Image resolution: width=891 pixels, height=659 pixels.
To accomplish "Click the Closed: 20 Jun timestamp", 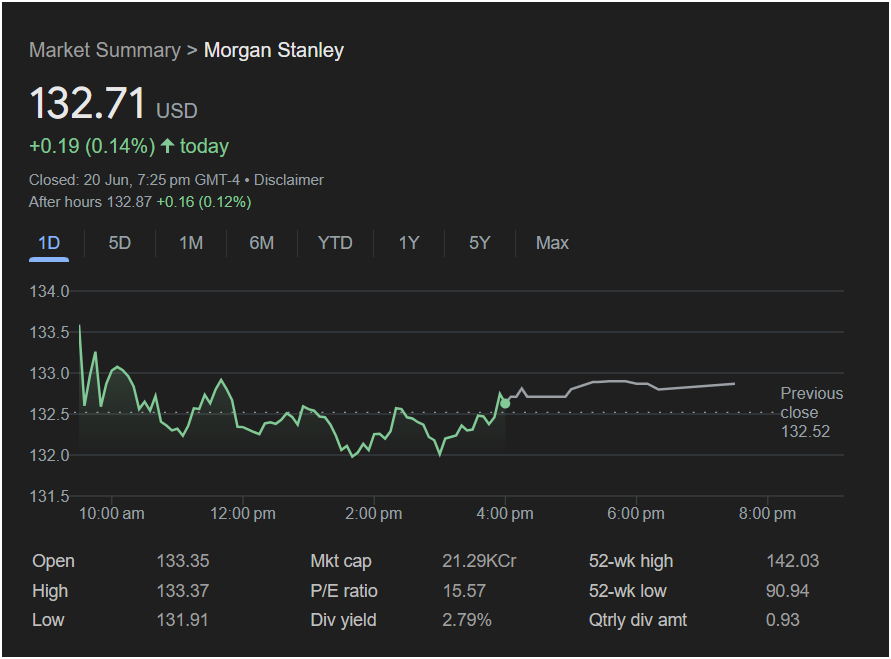I will 134,180.
